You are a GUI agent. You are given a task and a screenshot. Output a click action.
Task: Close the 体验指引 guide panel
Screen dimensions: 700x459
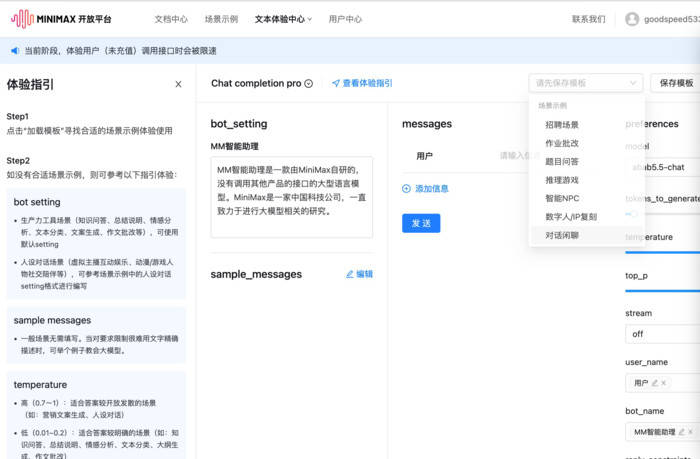[x=178, y=84]
